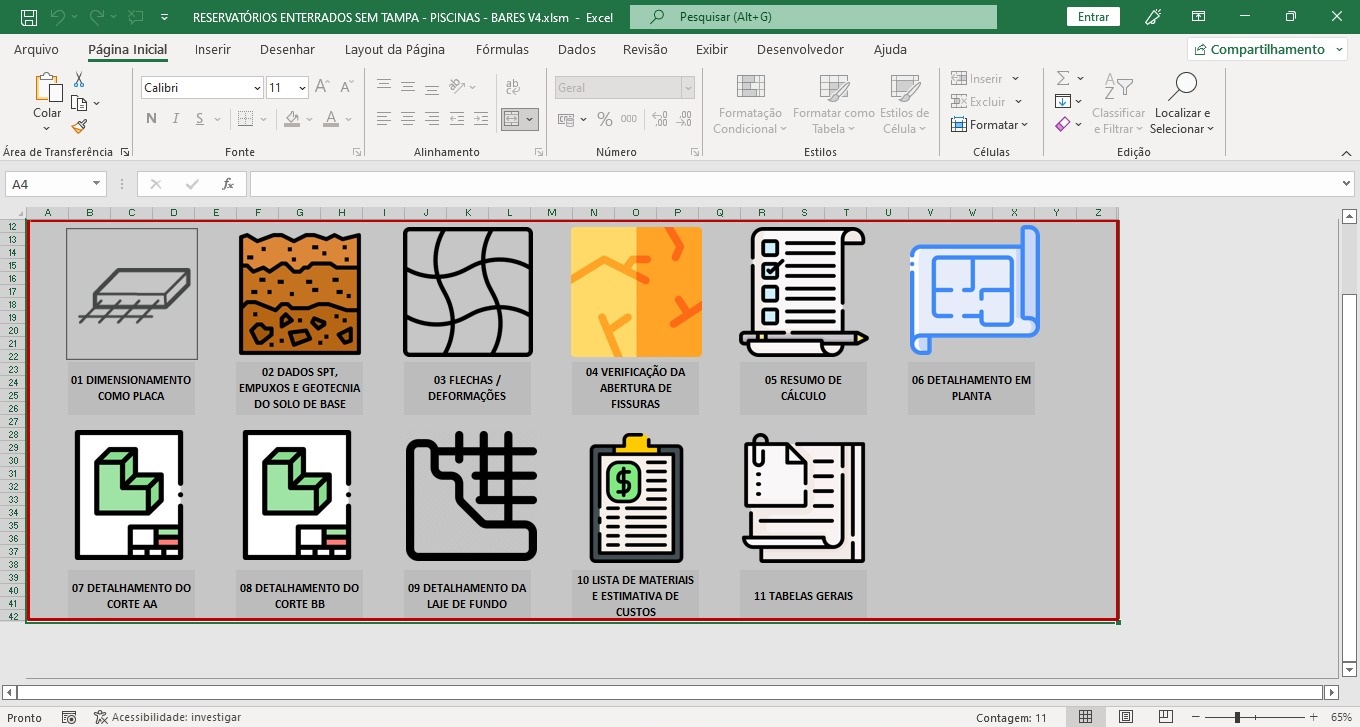Open the 04 Verificação da Abertura de Fissuras icon
The height and width of the screenshot is (727, 1360).
coord(636,292)
